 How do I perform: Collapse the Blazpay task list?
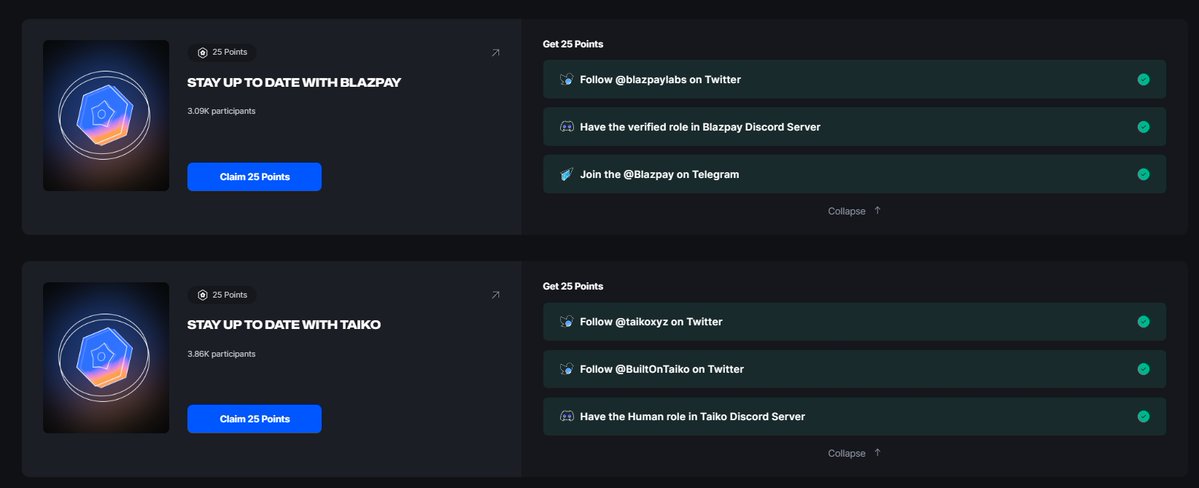[854, 211]
